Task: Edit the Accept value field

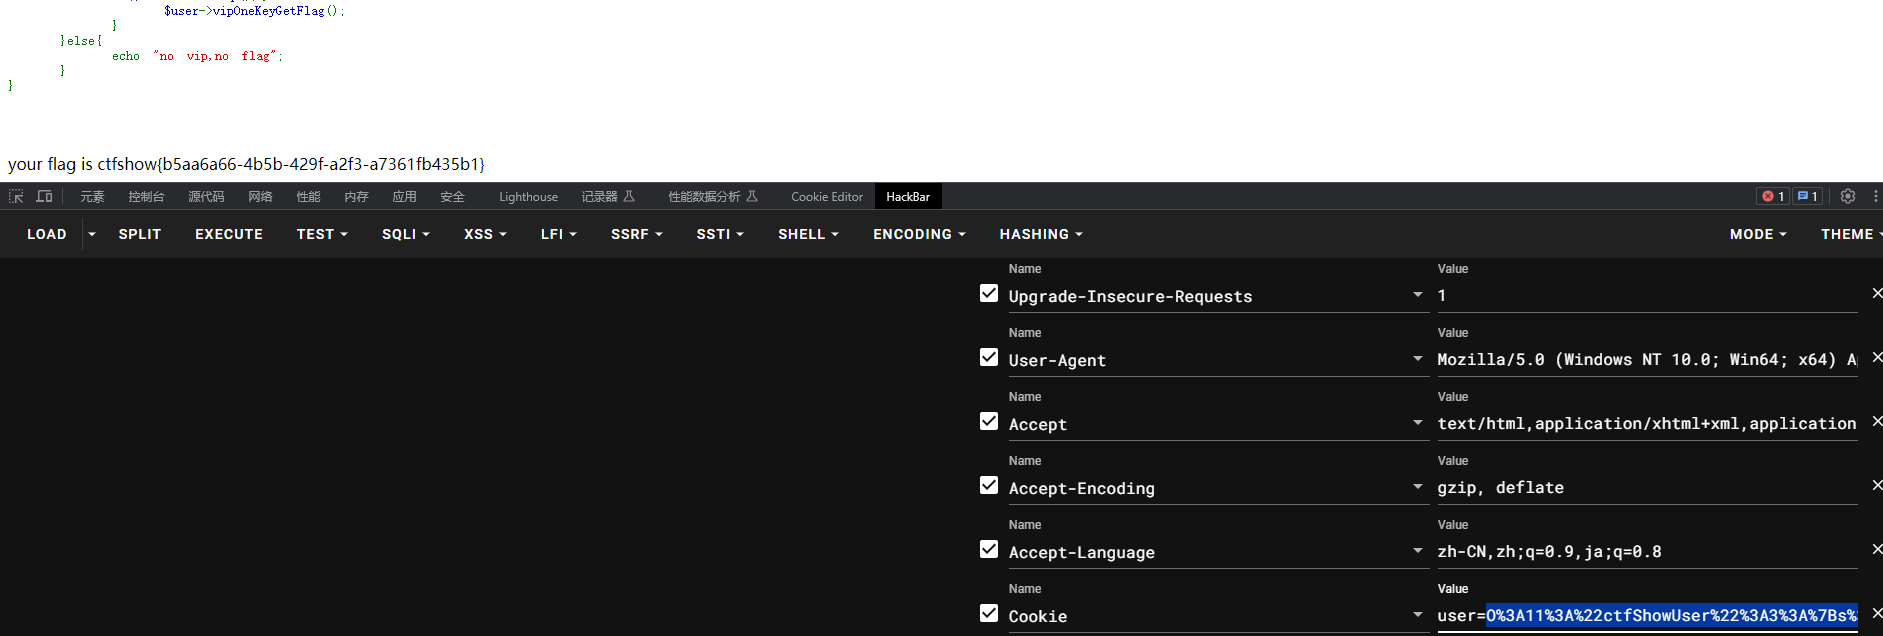Action: pos(1647,423)
